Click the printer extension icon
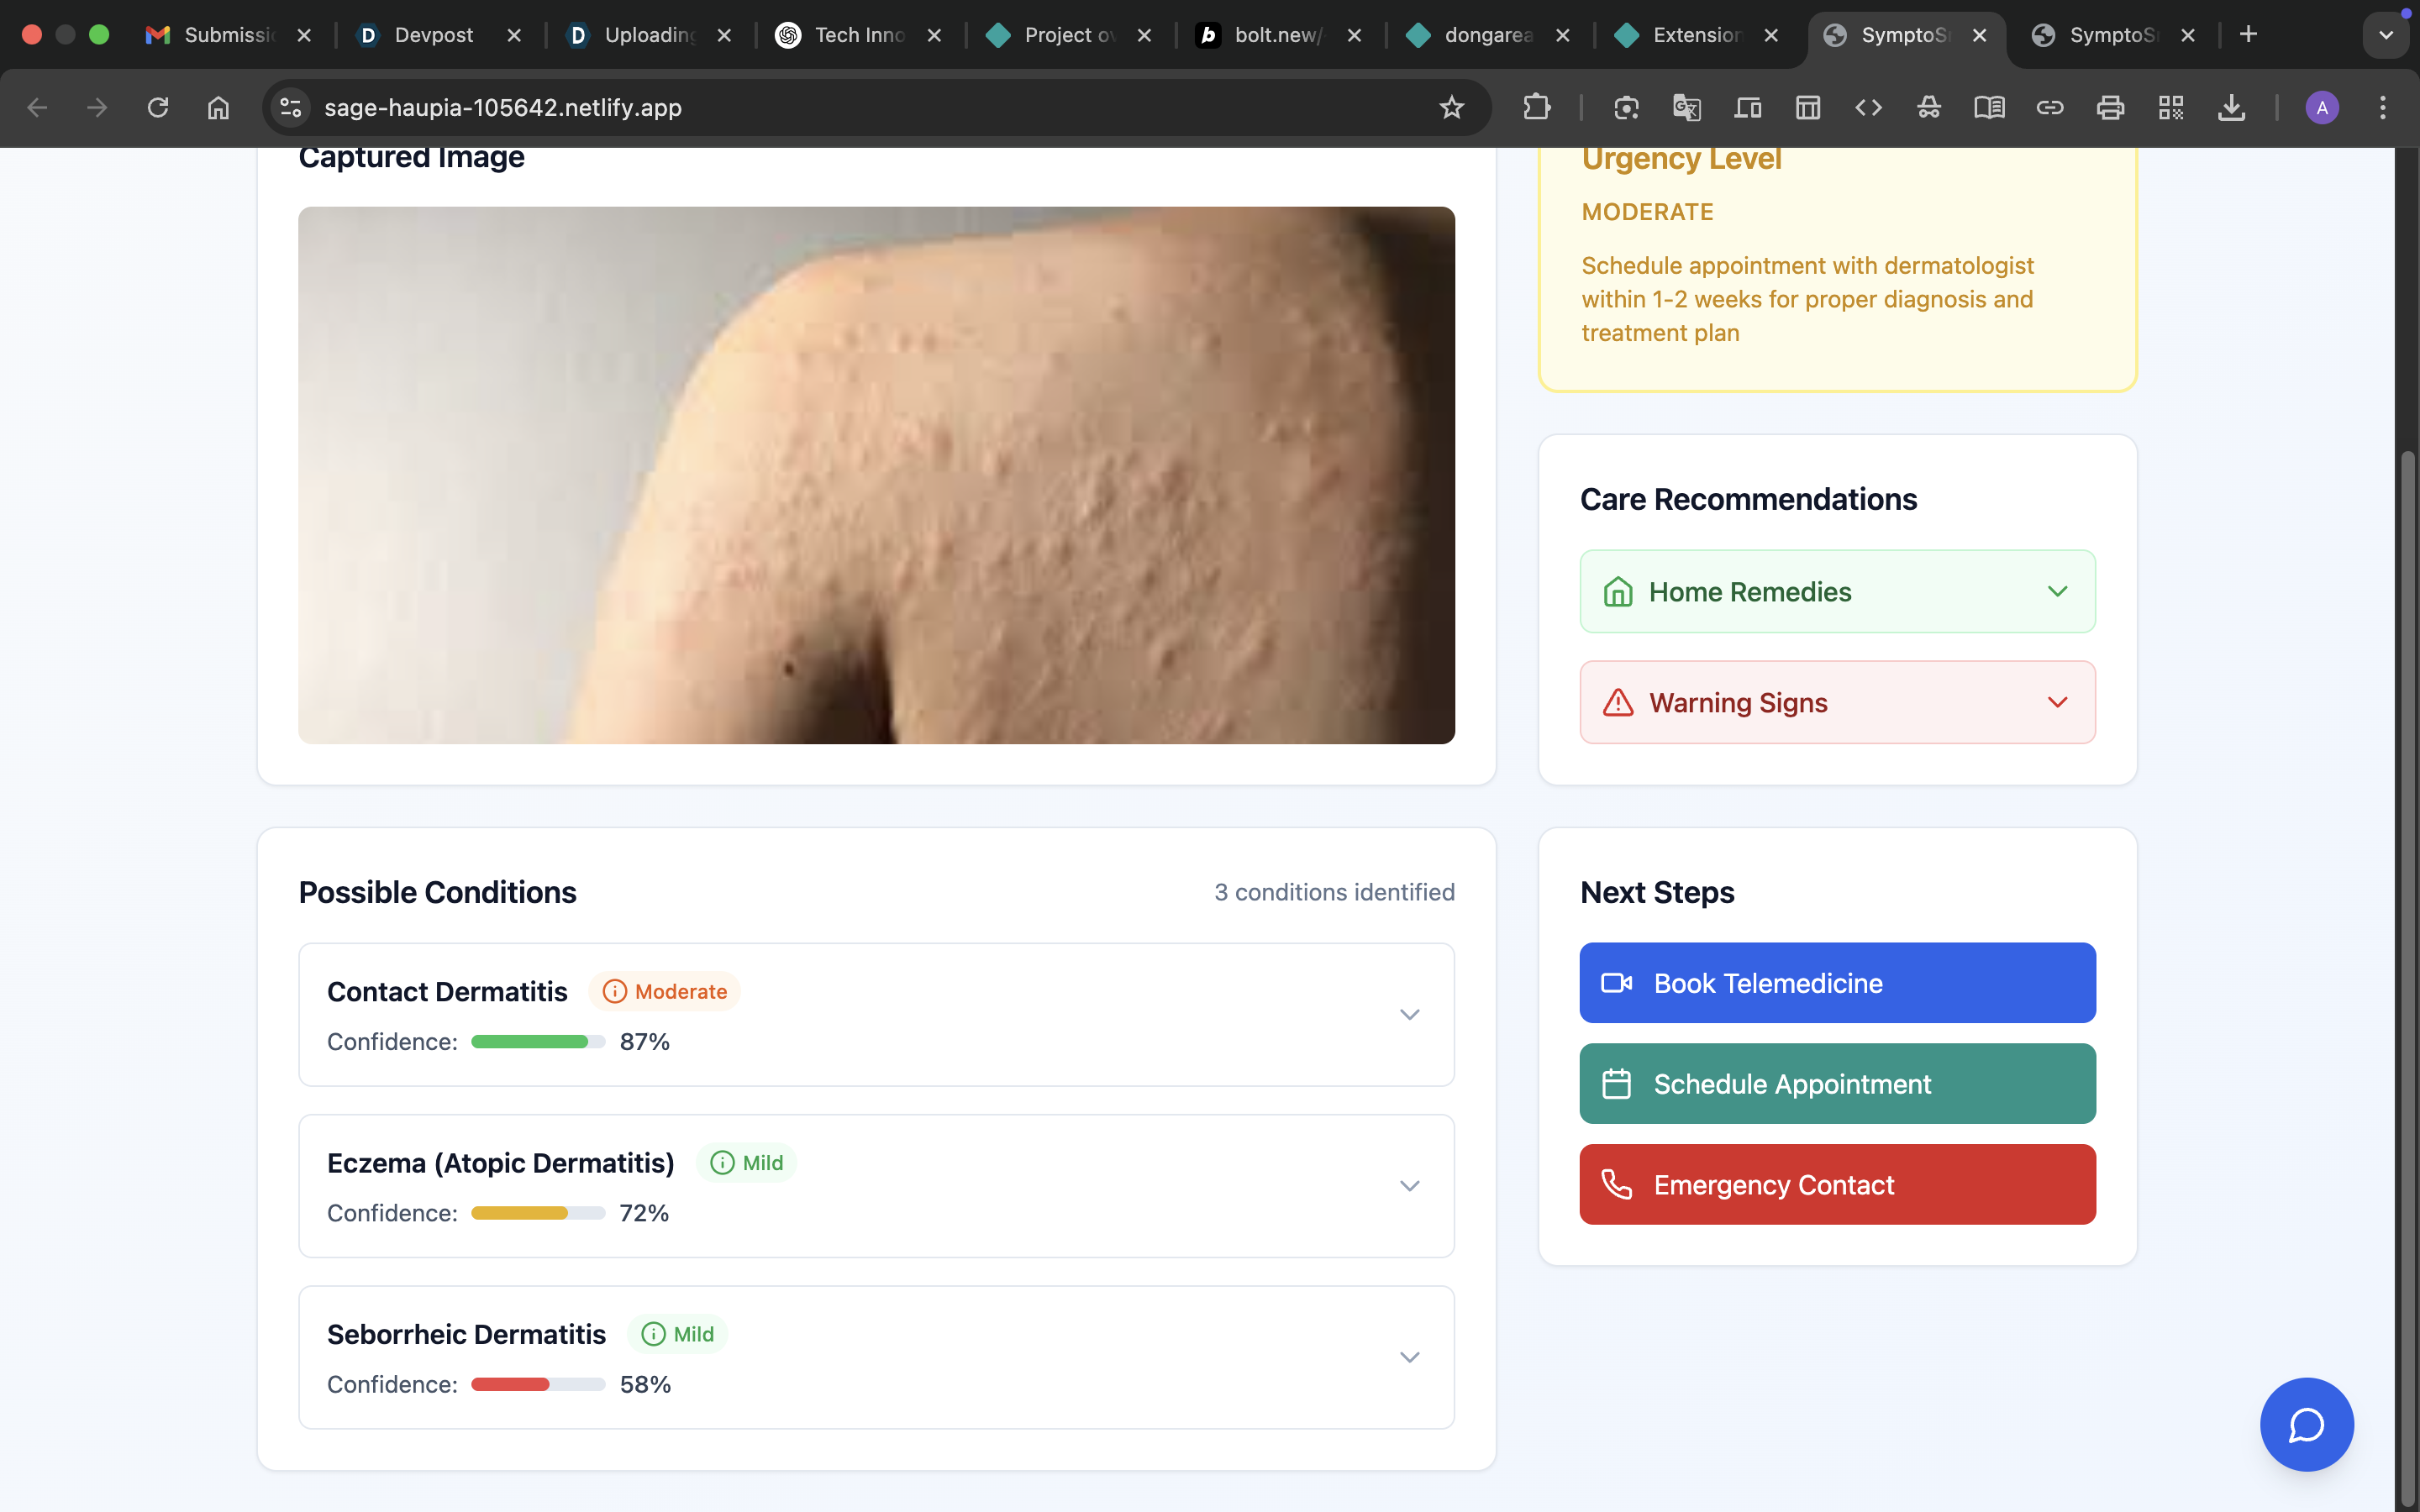The height and width of the screenshot is (1512, 2420). coord(2110,107)
